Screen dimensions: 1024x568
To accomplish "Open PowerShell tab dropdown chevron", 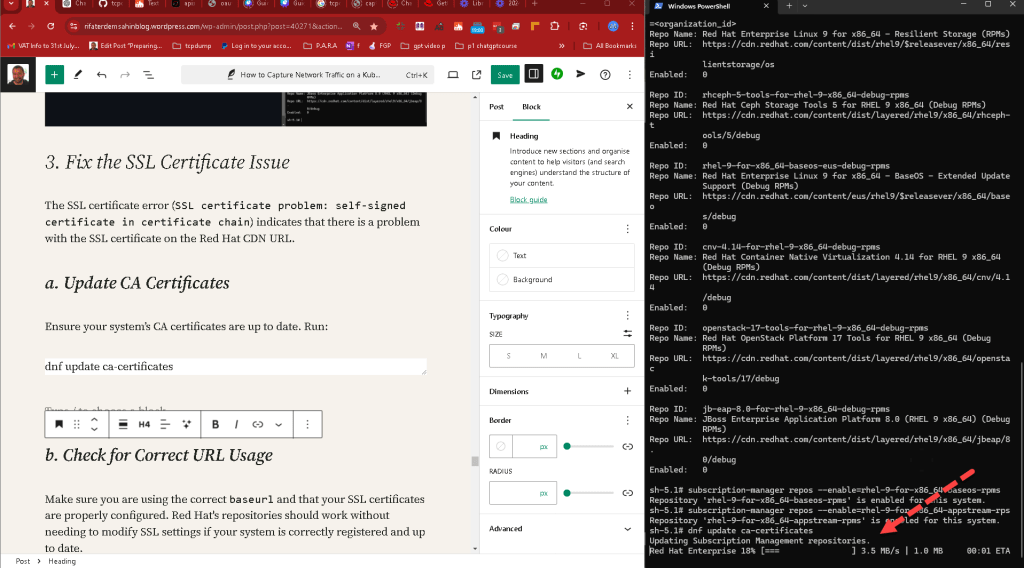I will [805, 6].
